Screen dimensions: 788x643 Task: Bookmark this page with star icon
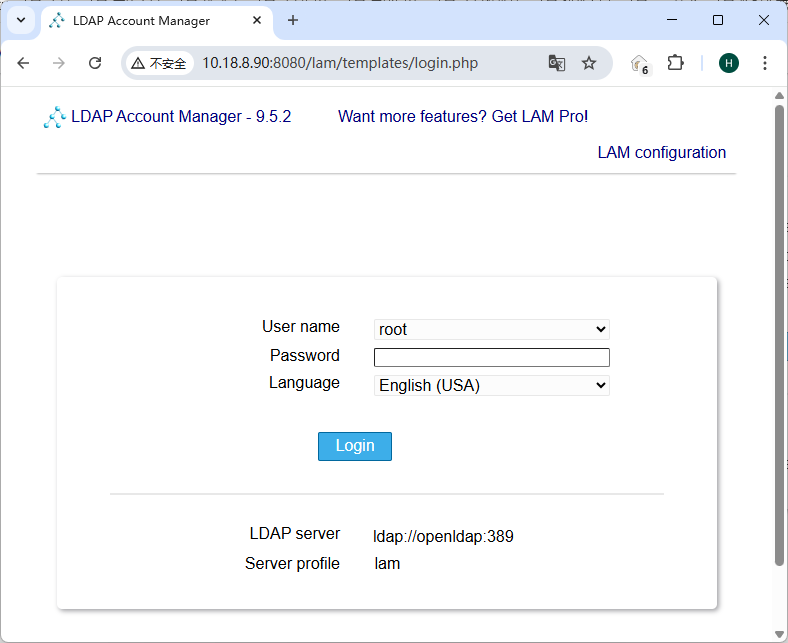point(588,63)
